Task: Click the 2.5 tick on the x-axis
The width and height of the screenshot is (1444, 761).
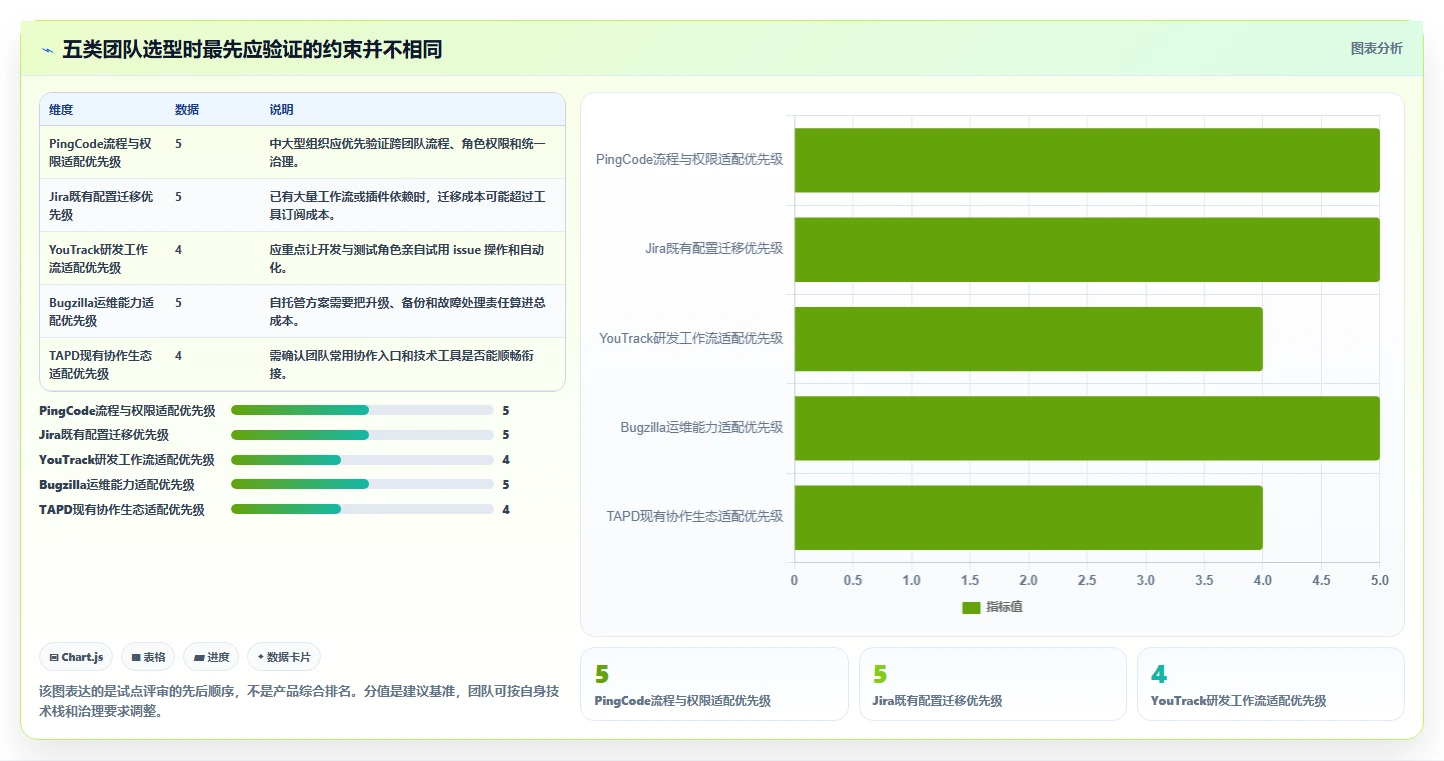Action: [1087, 580]
